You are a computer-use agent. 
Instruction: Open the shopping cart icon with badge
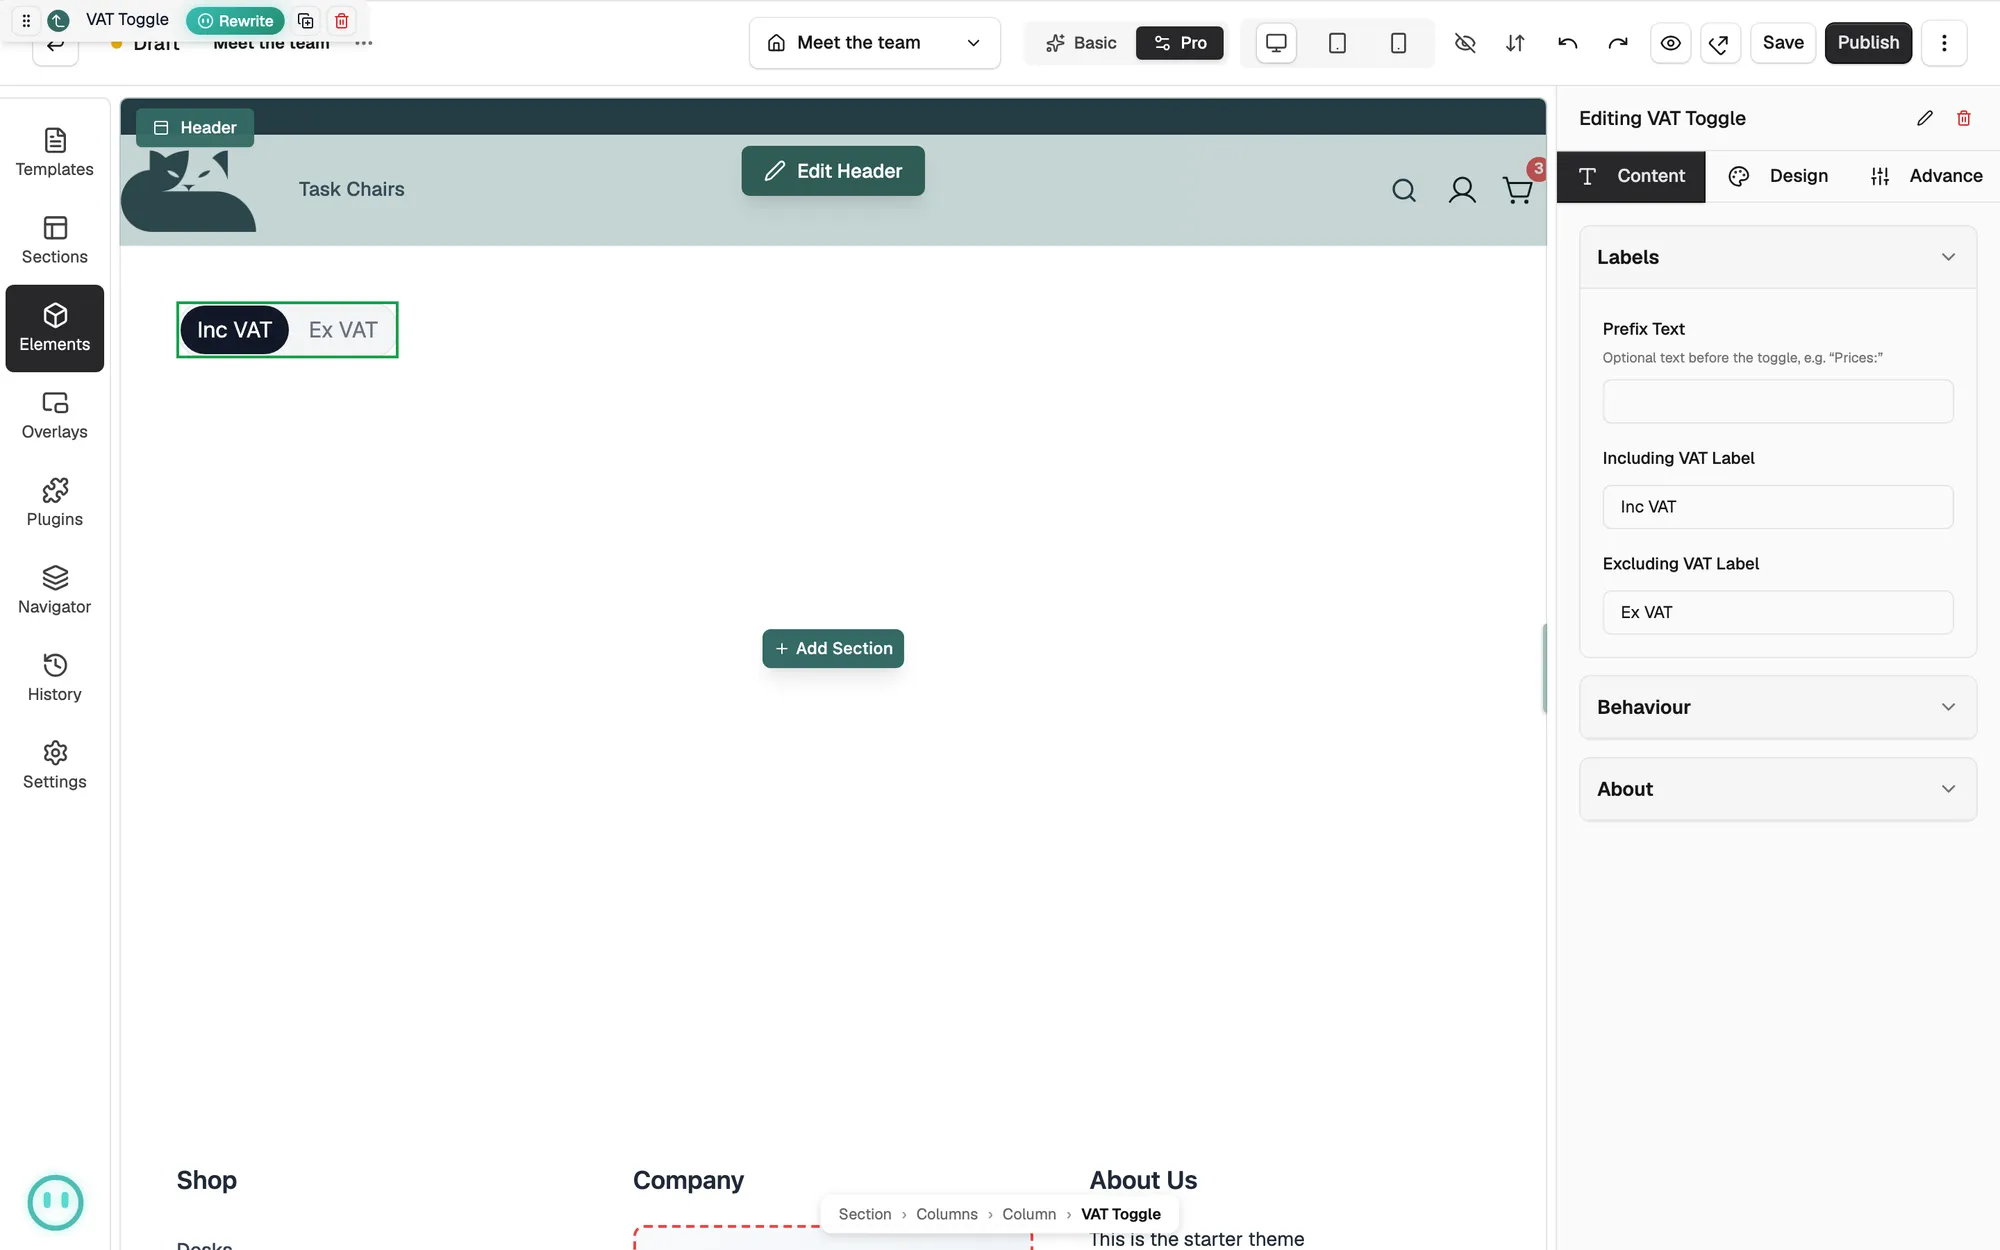pyautogui.click(x=1518, y=188)
